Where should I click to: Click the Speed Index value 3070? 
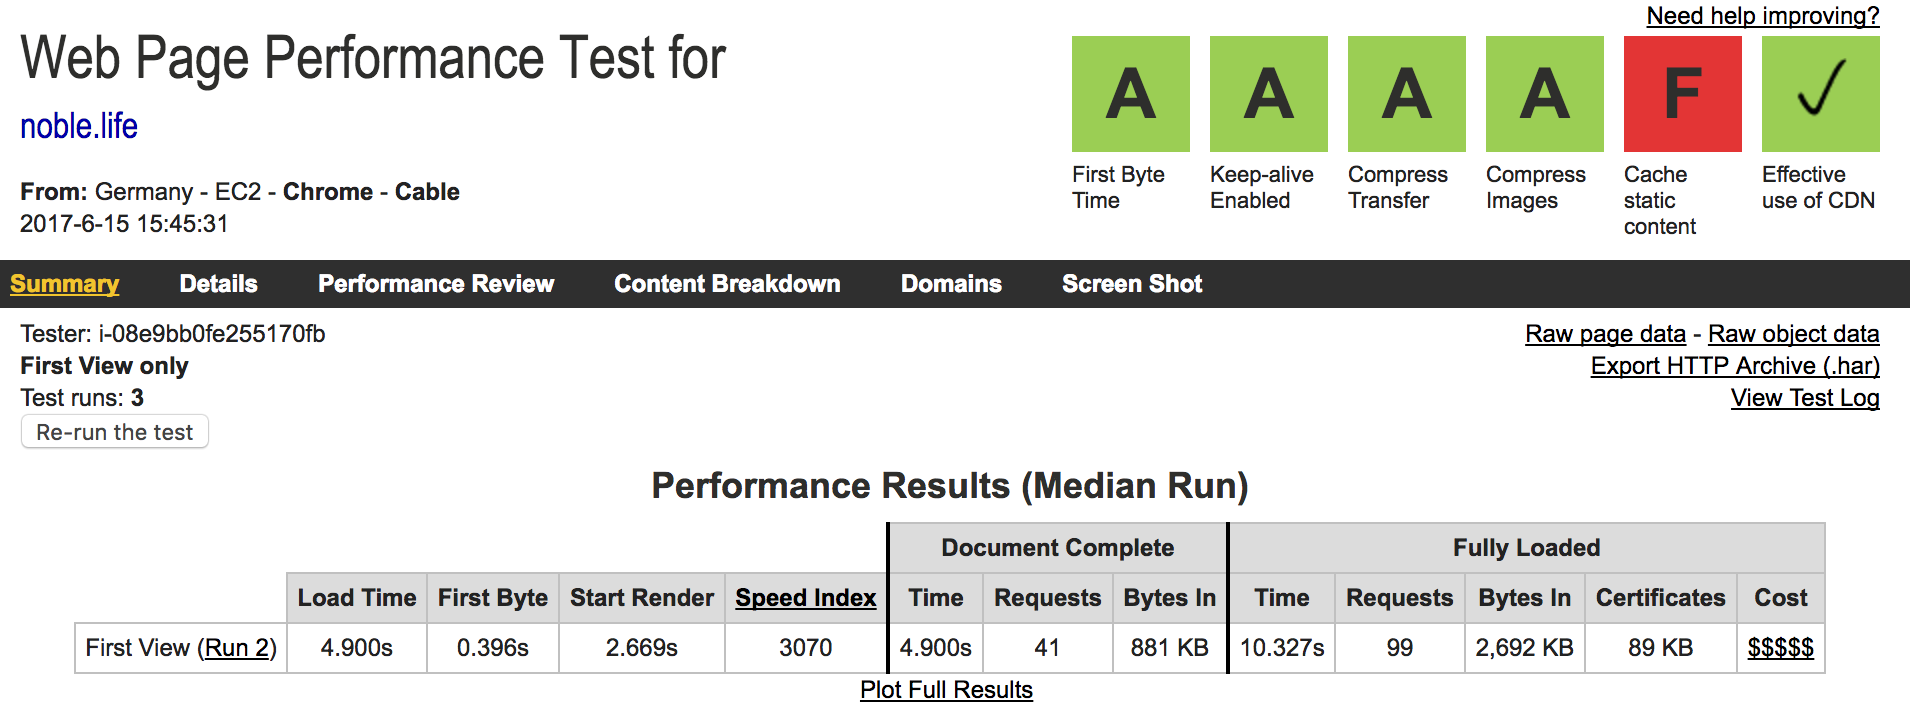click(x=806, y=648)
